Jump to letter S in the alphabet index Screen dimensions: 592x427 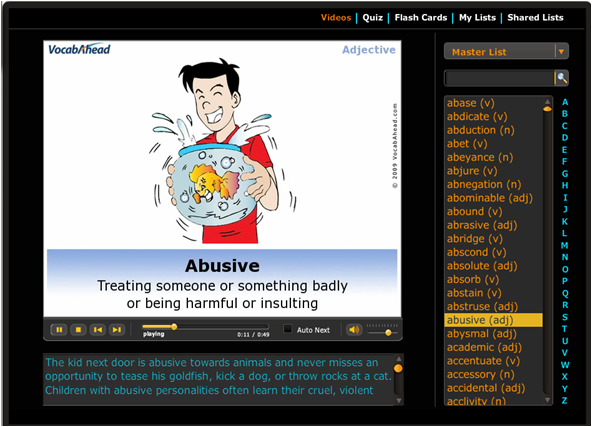click(x=564, y=317)
